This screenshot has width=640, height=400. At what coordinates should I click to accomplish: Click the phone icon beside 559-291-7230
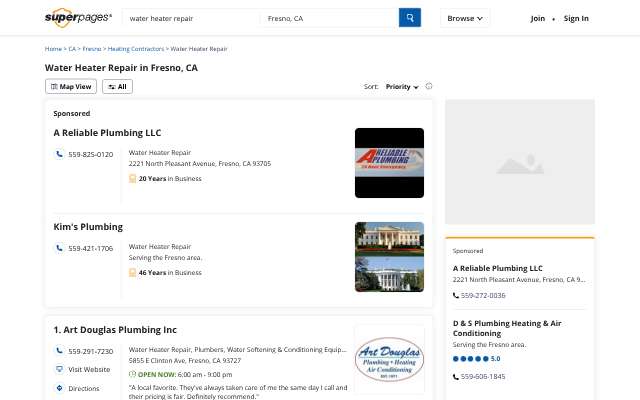[x=60, y=351]
